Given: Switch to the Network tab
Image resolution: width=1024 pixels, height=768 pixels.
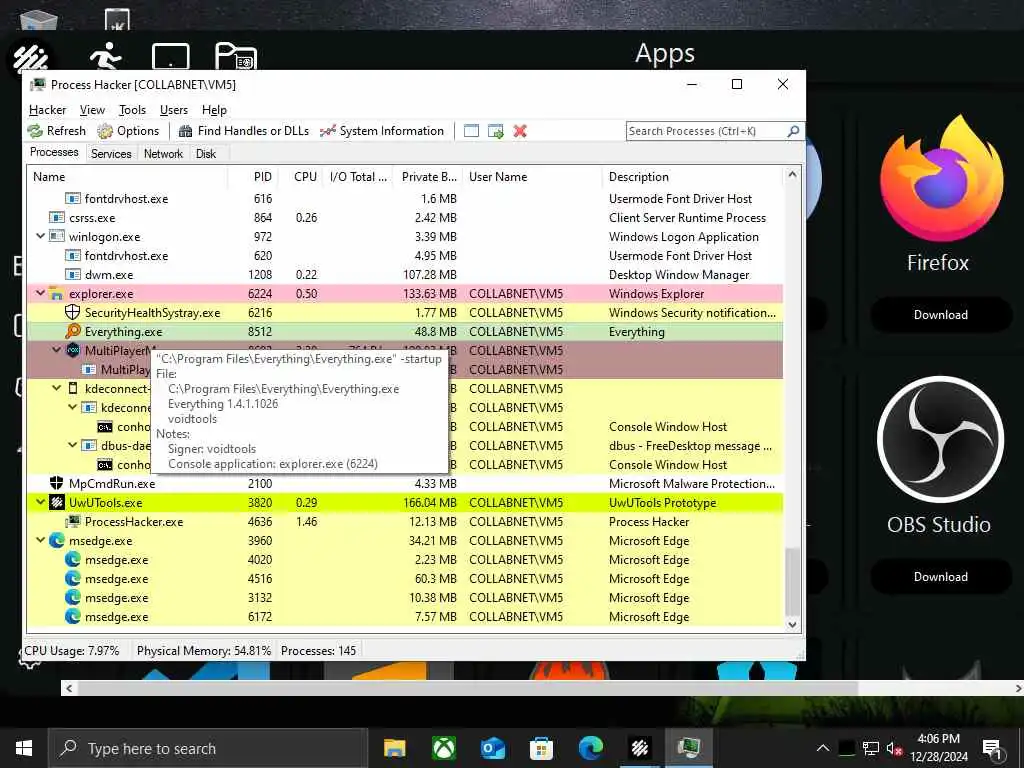Looking at the screenshot, I should pos(163,153).
